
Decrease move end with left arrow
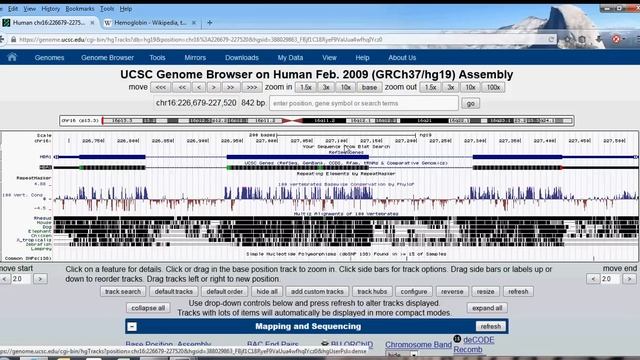click(x=593, y=279)
